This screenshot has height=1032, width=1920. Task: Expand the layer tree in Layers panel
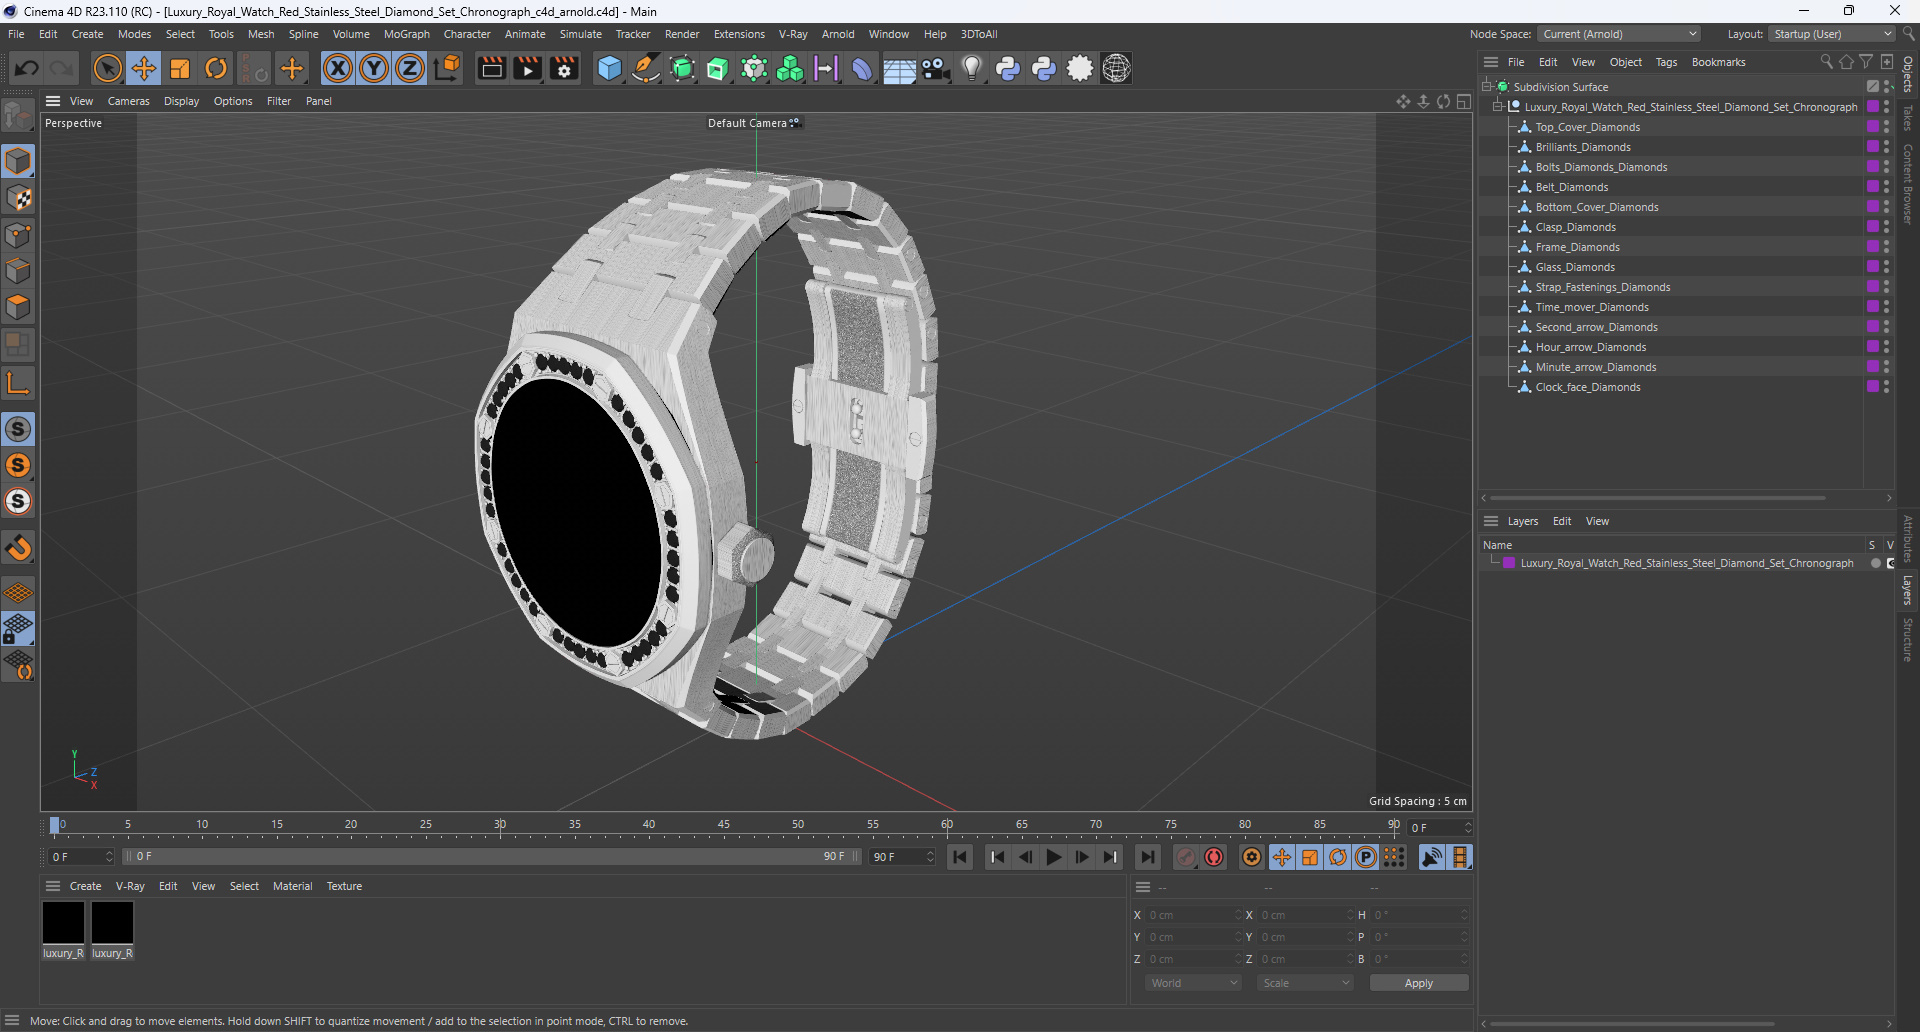click(x=1495, y=562)
